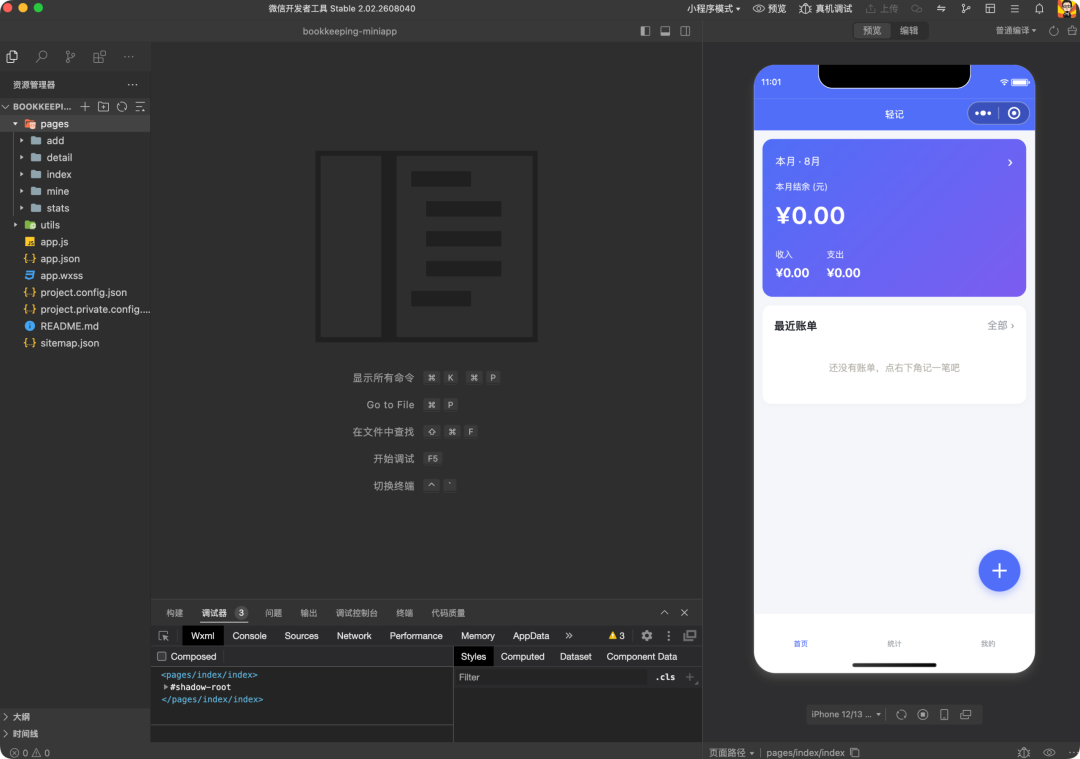Image resolution: width=1080 pixels, height=759 pixels.
Task: Open the 资源管理器 panel options ellipsis
Action: (x=132, y=85)
